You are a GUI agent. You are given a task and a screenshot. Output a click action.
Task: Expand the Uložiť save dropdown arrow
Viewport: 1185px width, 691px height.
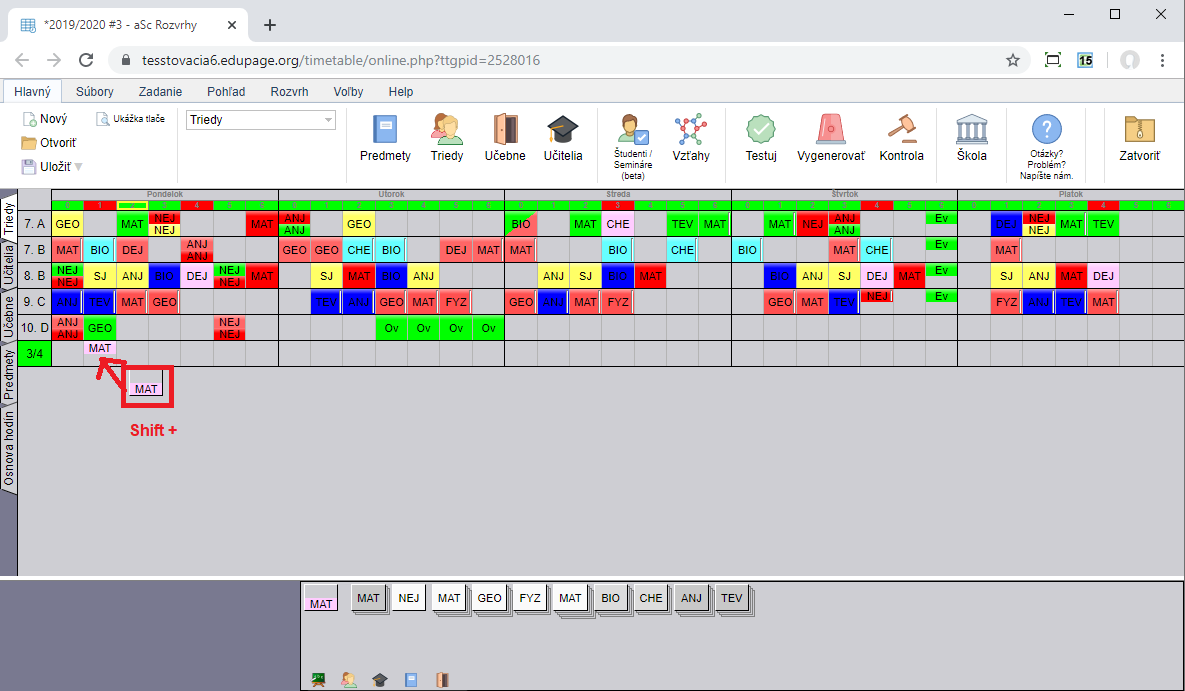pyautogui.click(x=79, y=167)
